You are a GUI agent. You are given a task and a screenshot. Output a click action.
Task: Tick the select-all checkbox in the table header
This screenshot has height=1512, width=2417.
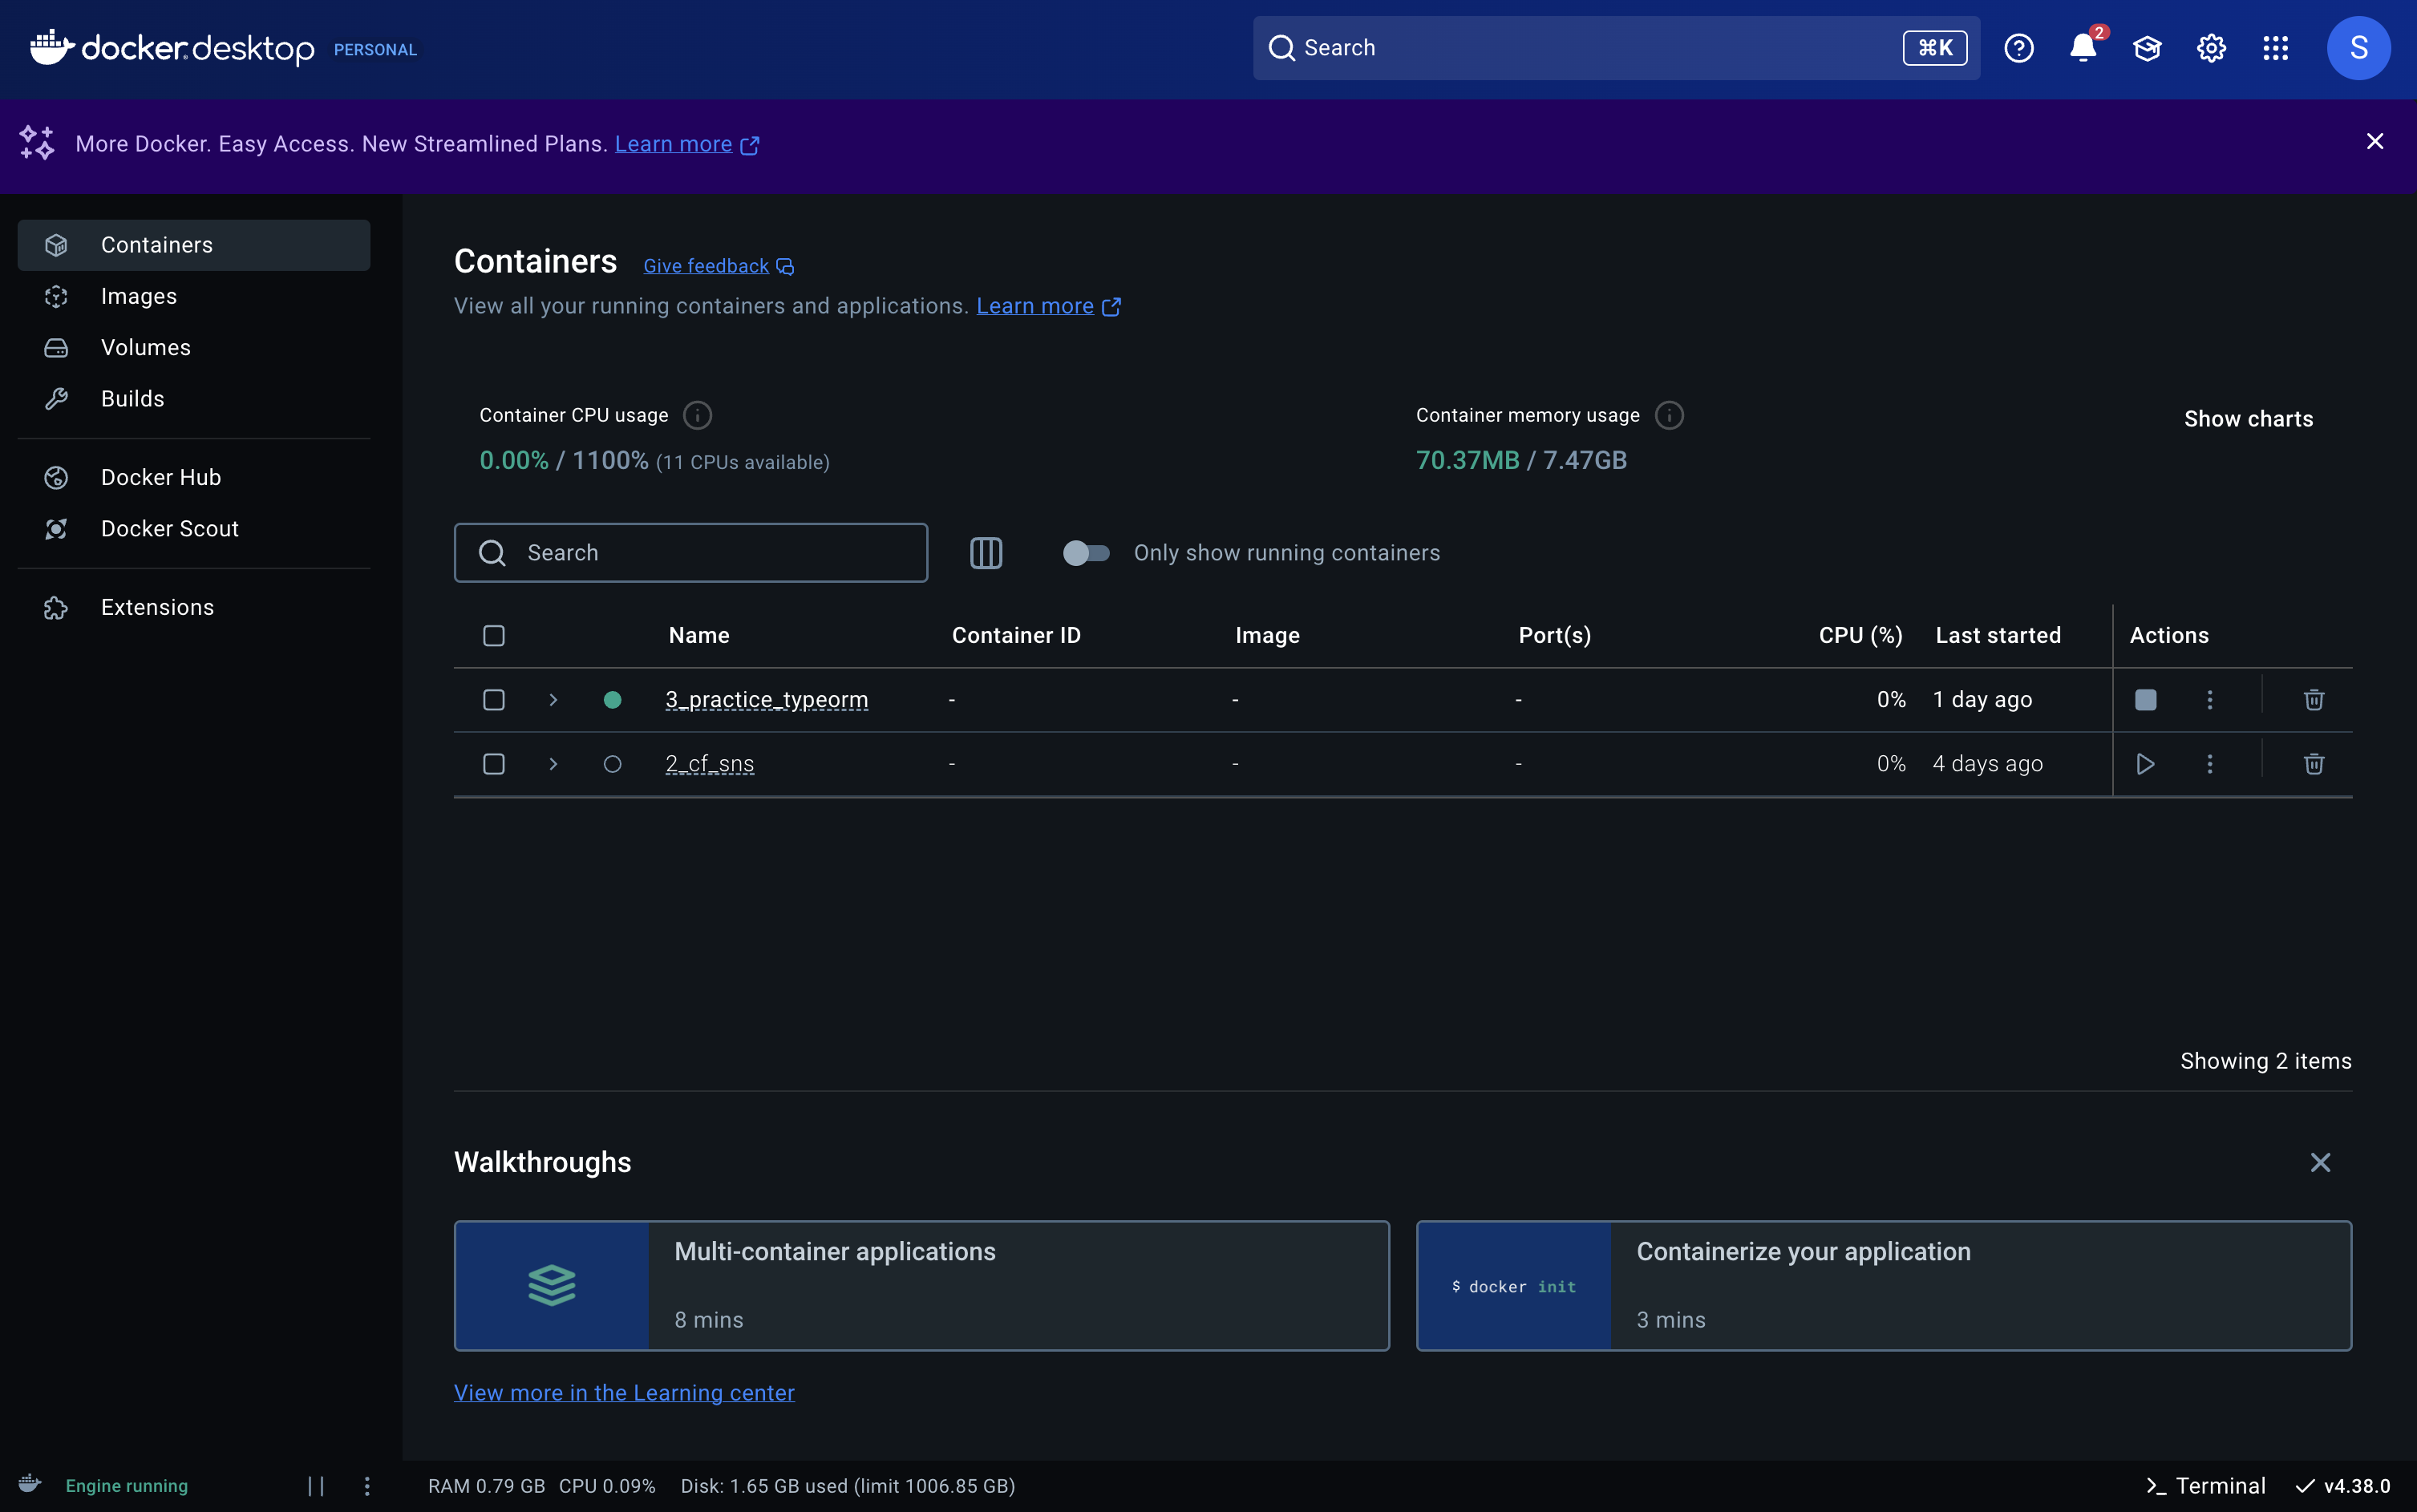click(x=494, y=636)
